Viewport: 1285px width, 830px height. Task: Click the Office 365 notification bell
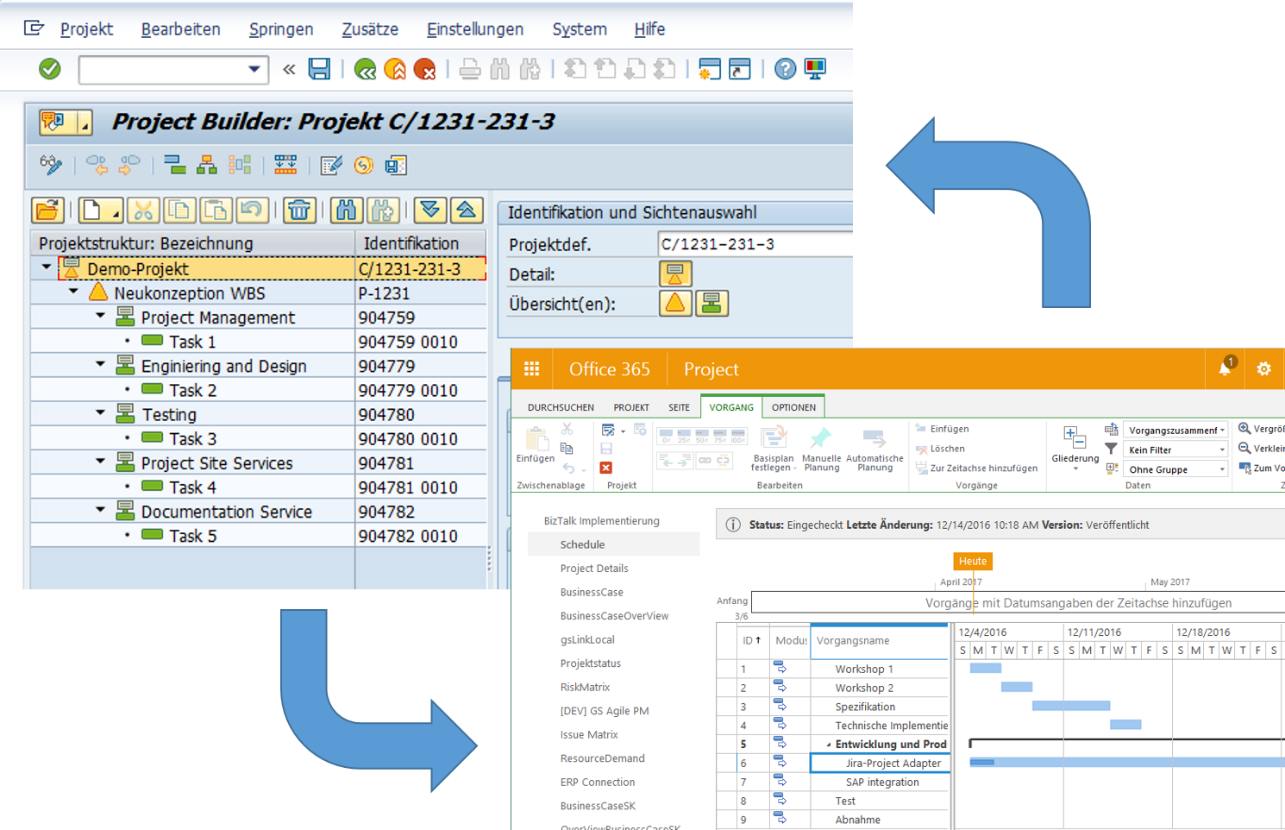(1226, 368)
